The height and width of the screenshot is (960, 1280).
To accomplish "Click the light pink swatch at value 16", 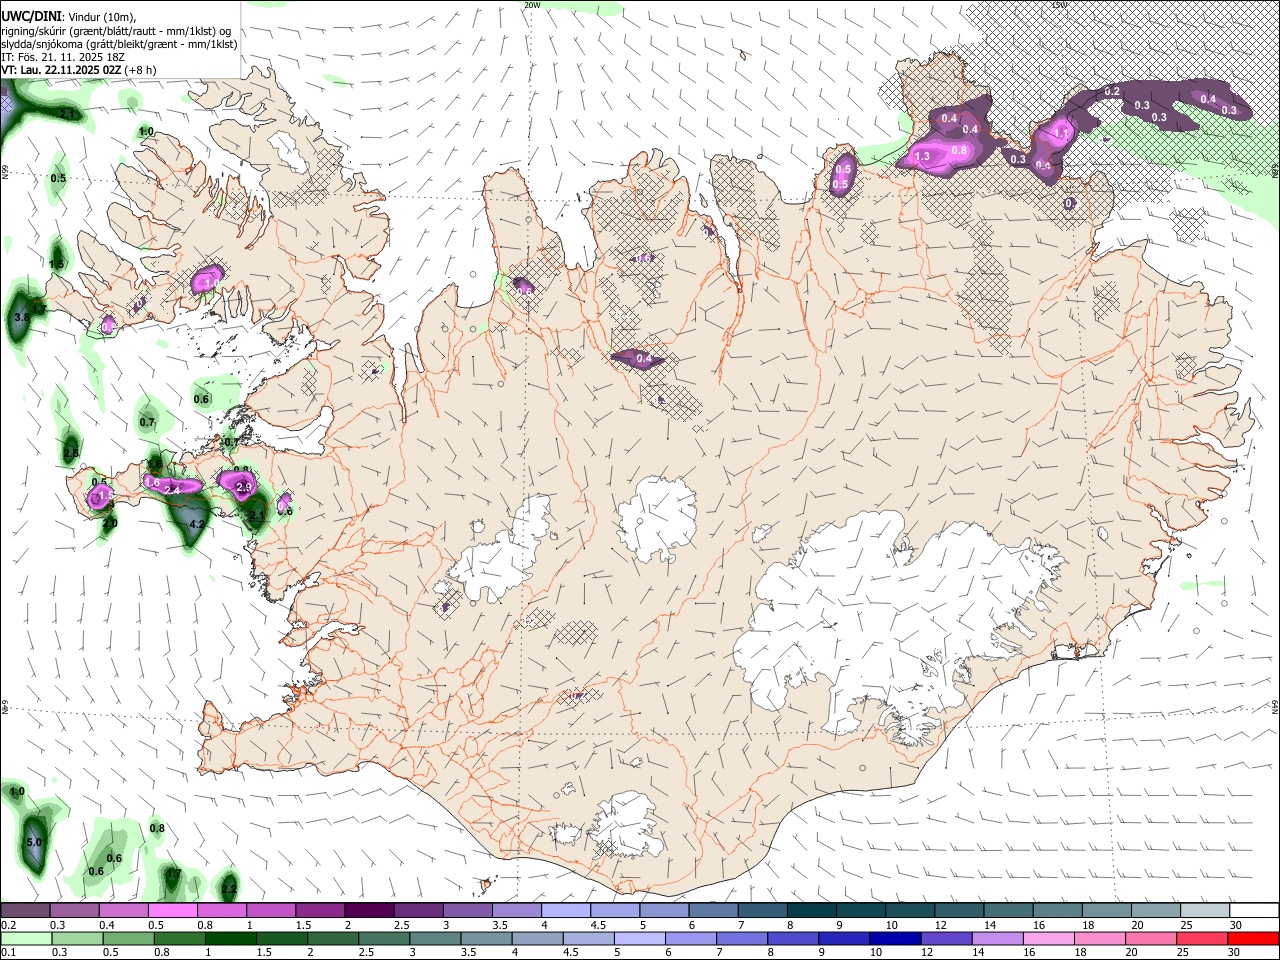I will (x=1048, y=938).
